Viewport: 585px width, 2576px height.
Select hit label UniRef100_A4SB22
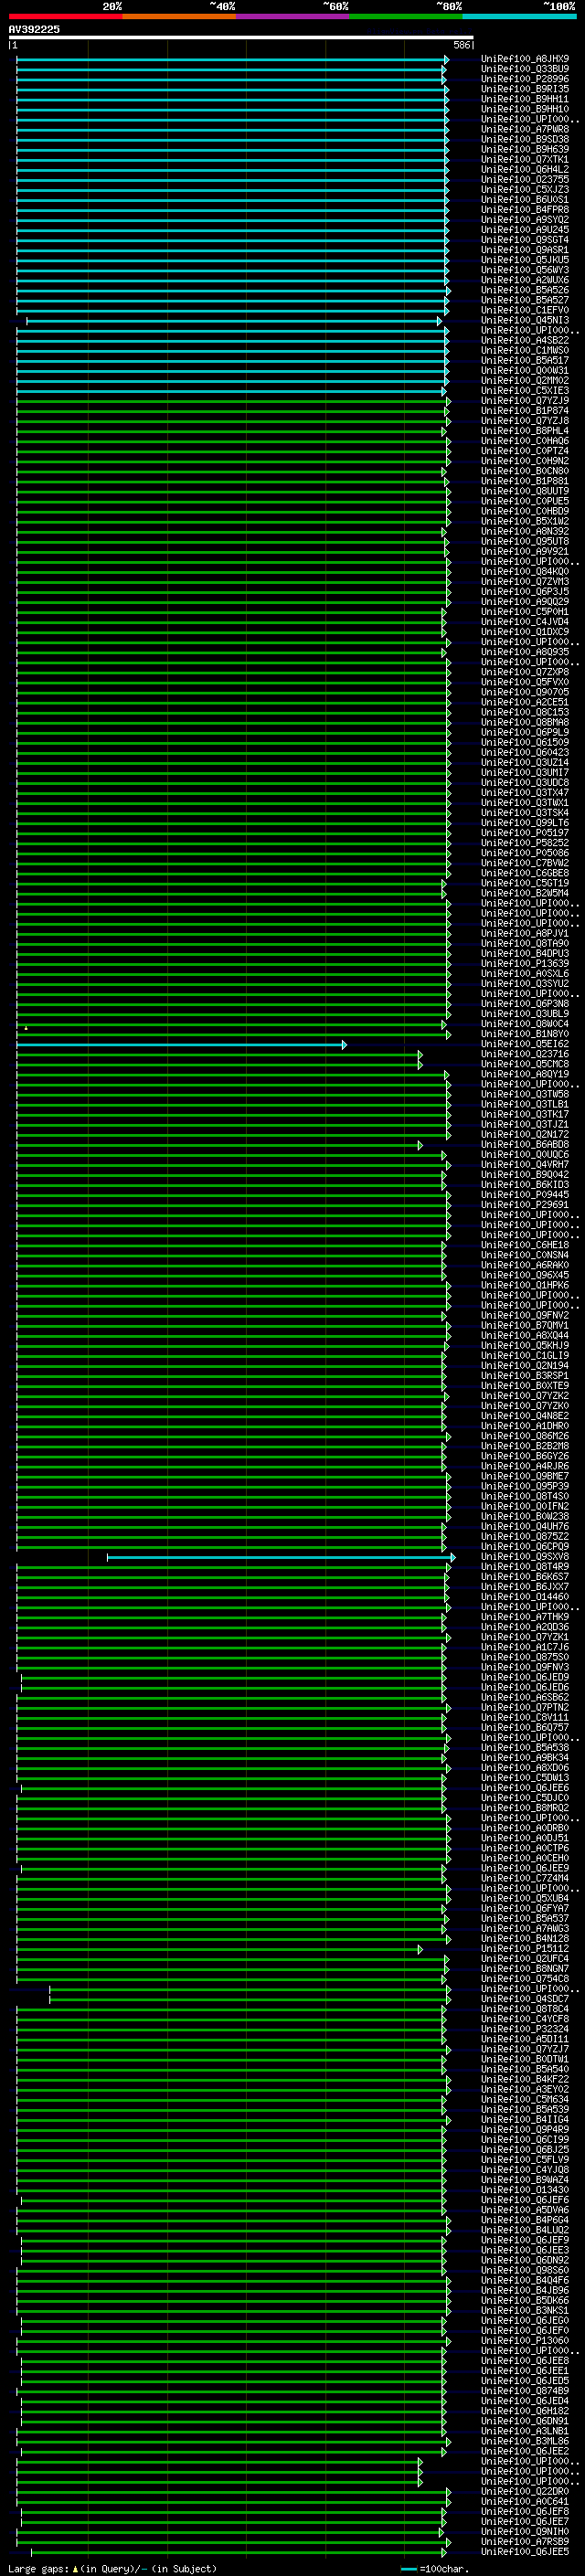pyautogui.click(x=525, y=340)
